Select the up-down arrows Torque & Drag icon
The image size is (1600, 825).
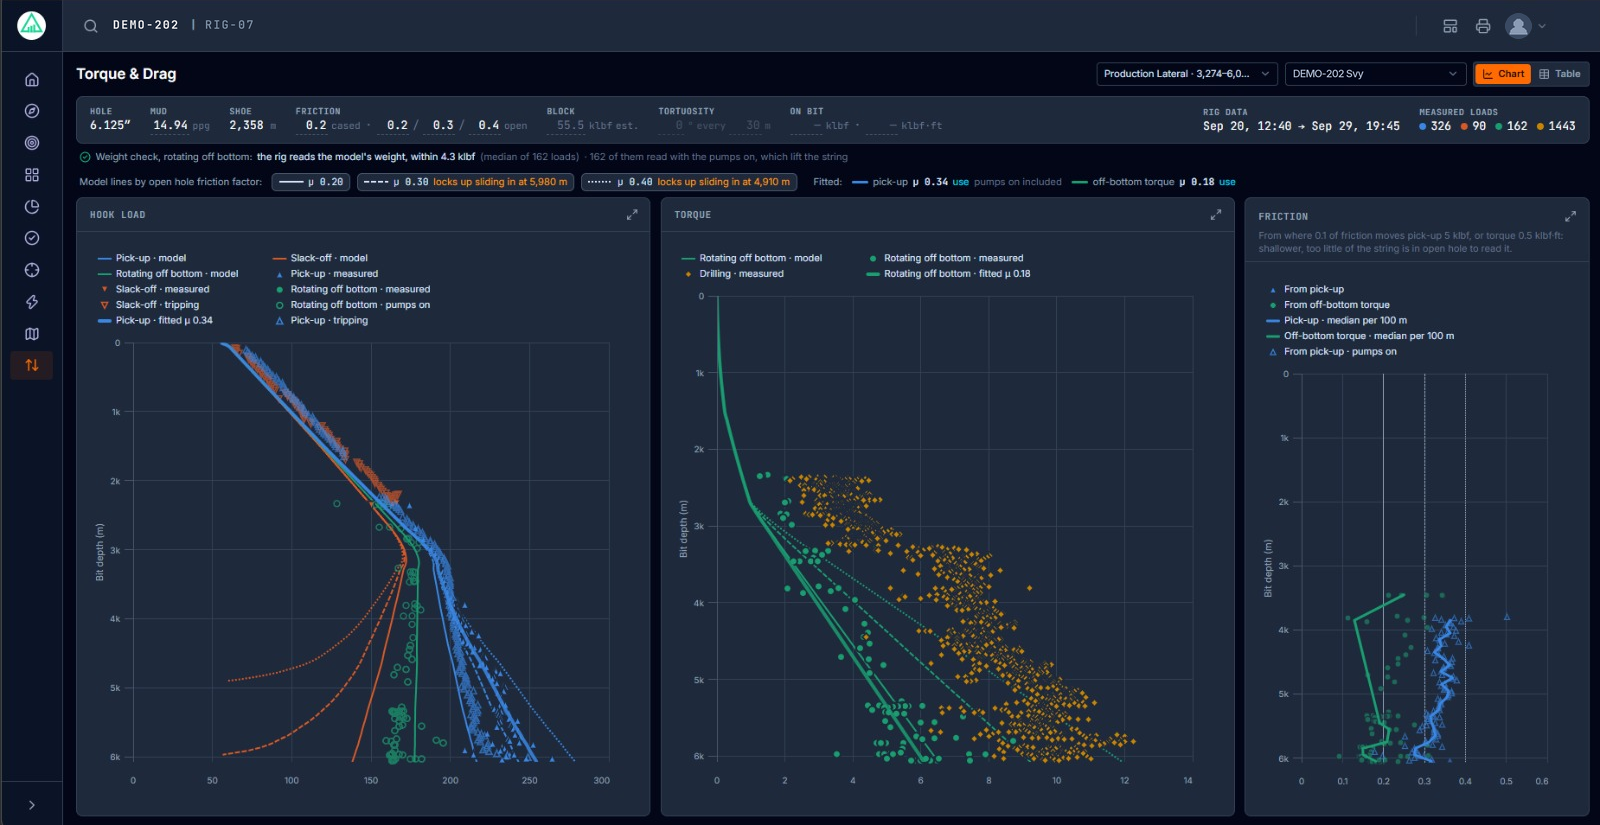32,365
